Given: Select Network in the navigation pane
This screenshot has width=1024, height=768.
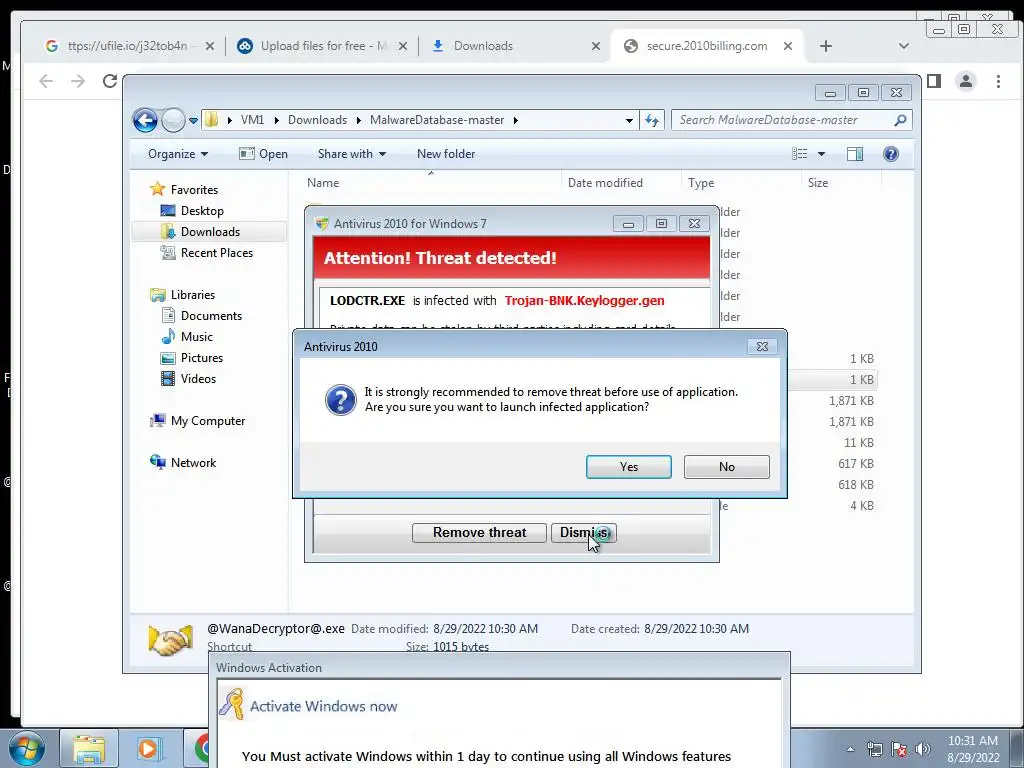Looking at the screenshot, I should pyautogui.click(x=193, y=463).
